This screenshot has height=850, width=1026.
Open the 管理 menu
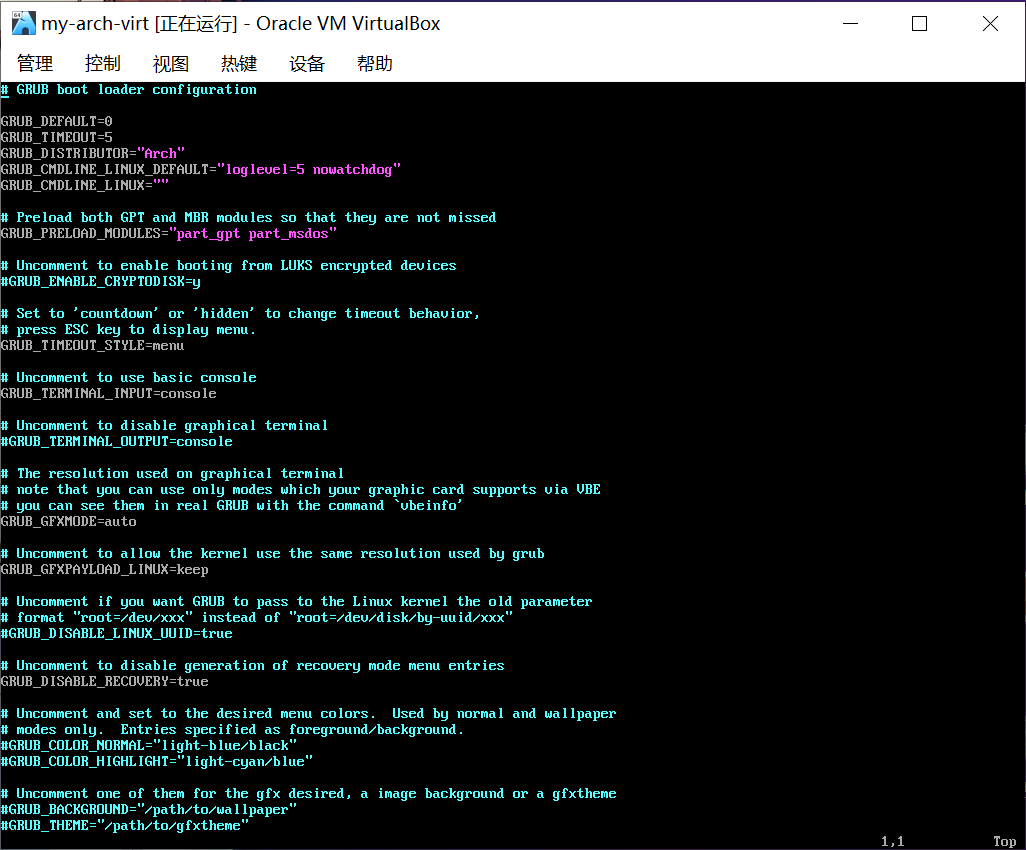[x=34, y=63]
